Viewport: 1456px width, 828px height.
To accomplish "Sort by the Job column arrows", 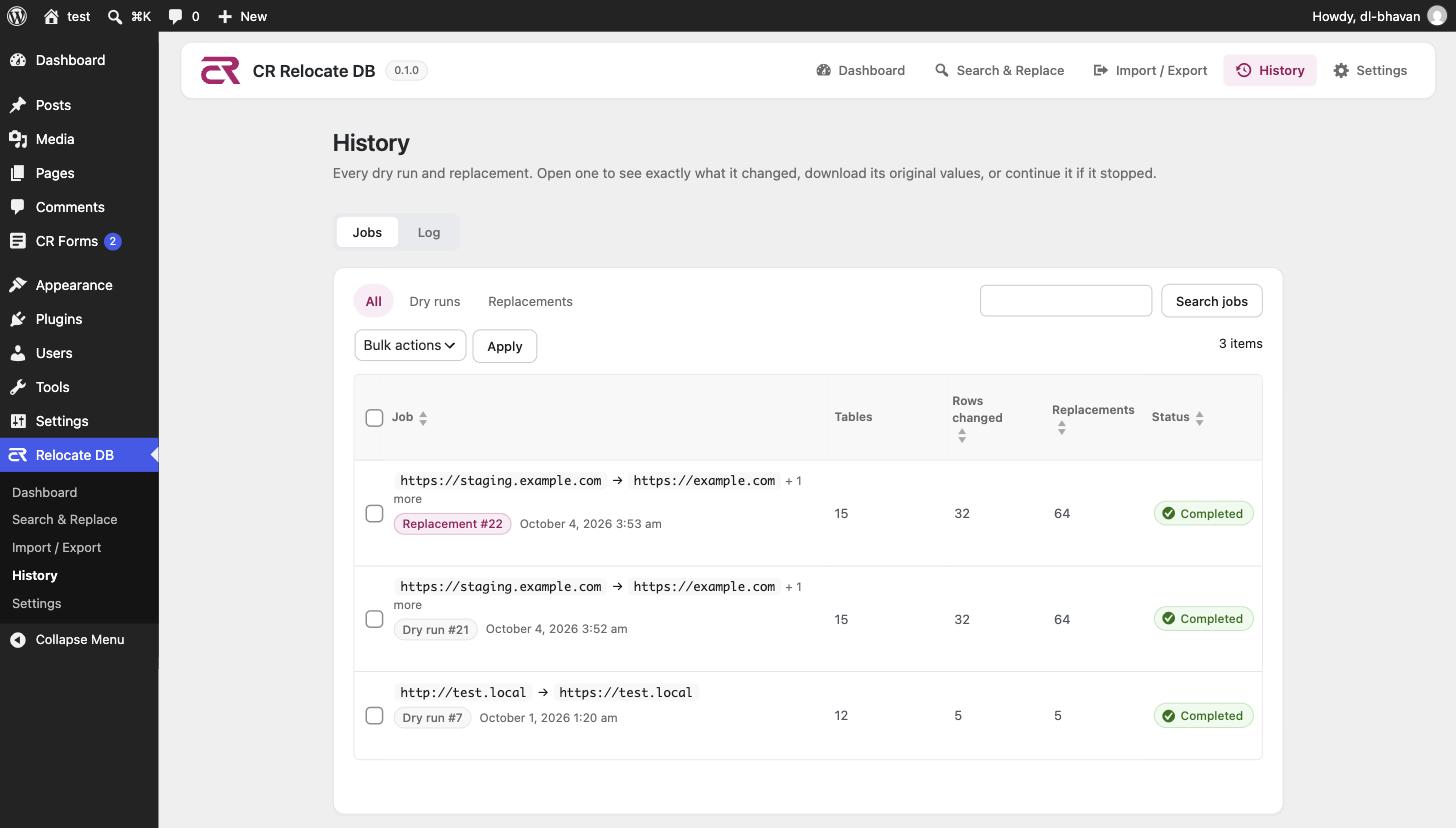I will (423, 418).
